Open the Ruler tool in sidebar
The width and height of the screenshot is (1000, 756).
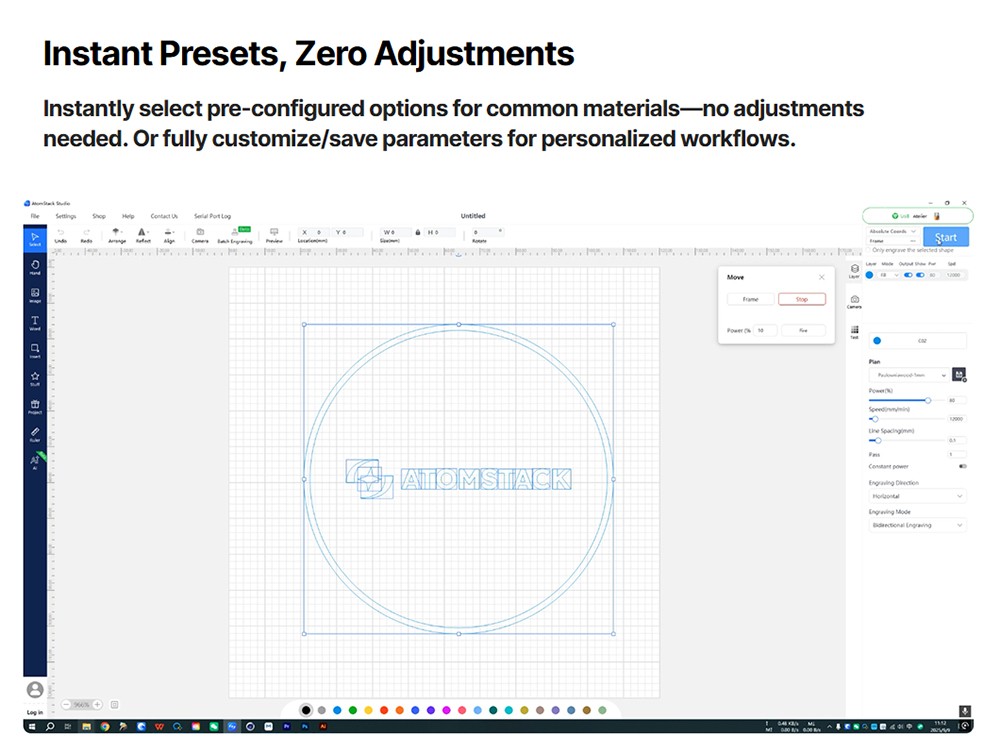click(x=35, y=434)
